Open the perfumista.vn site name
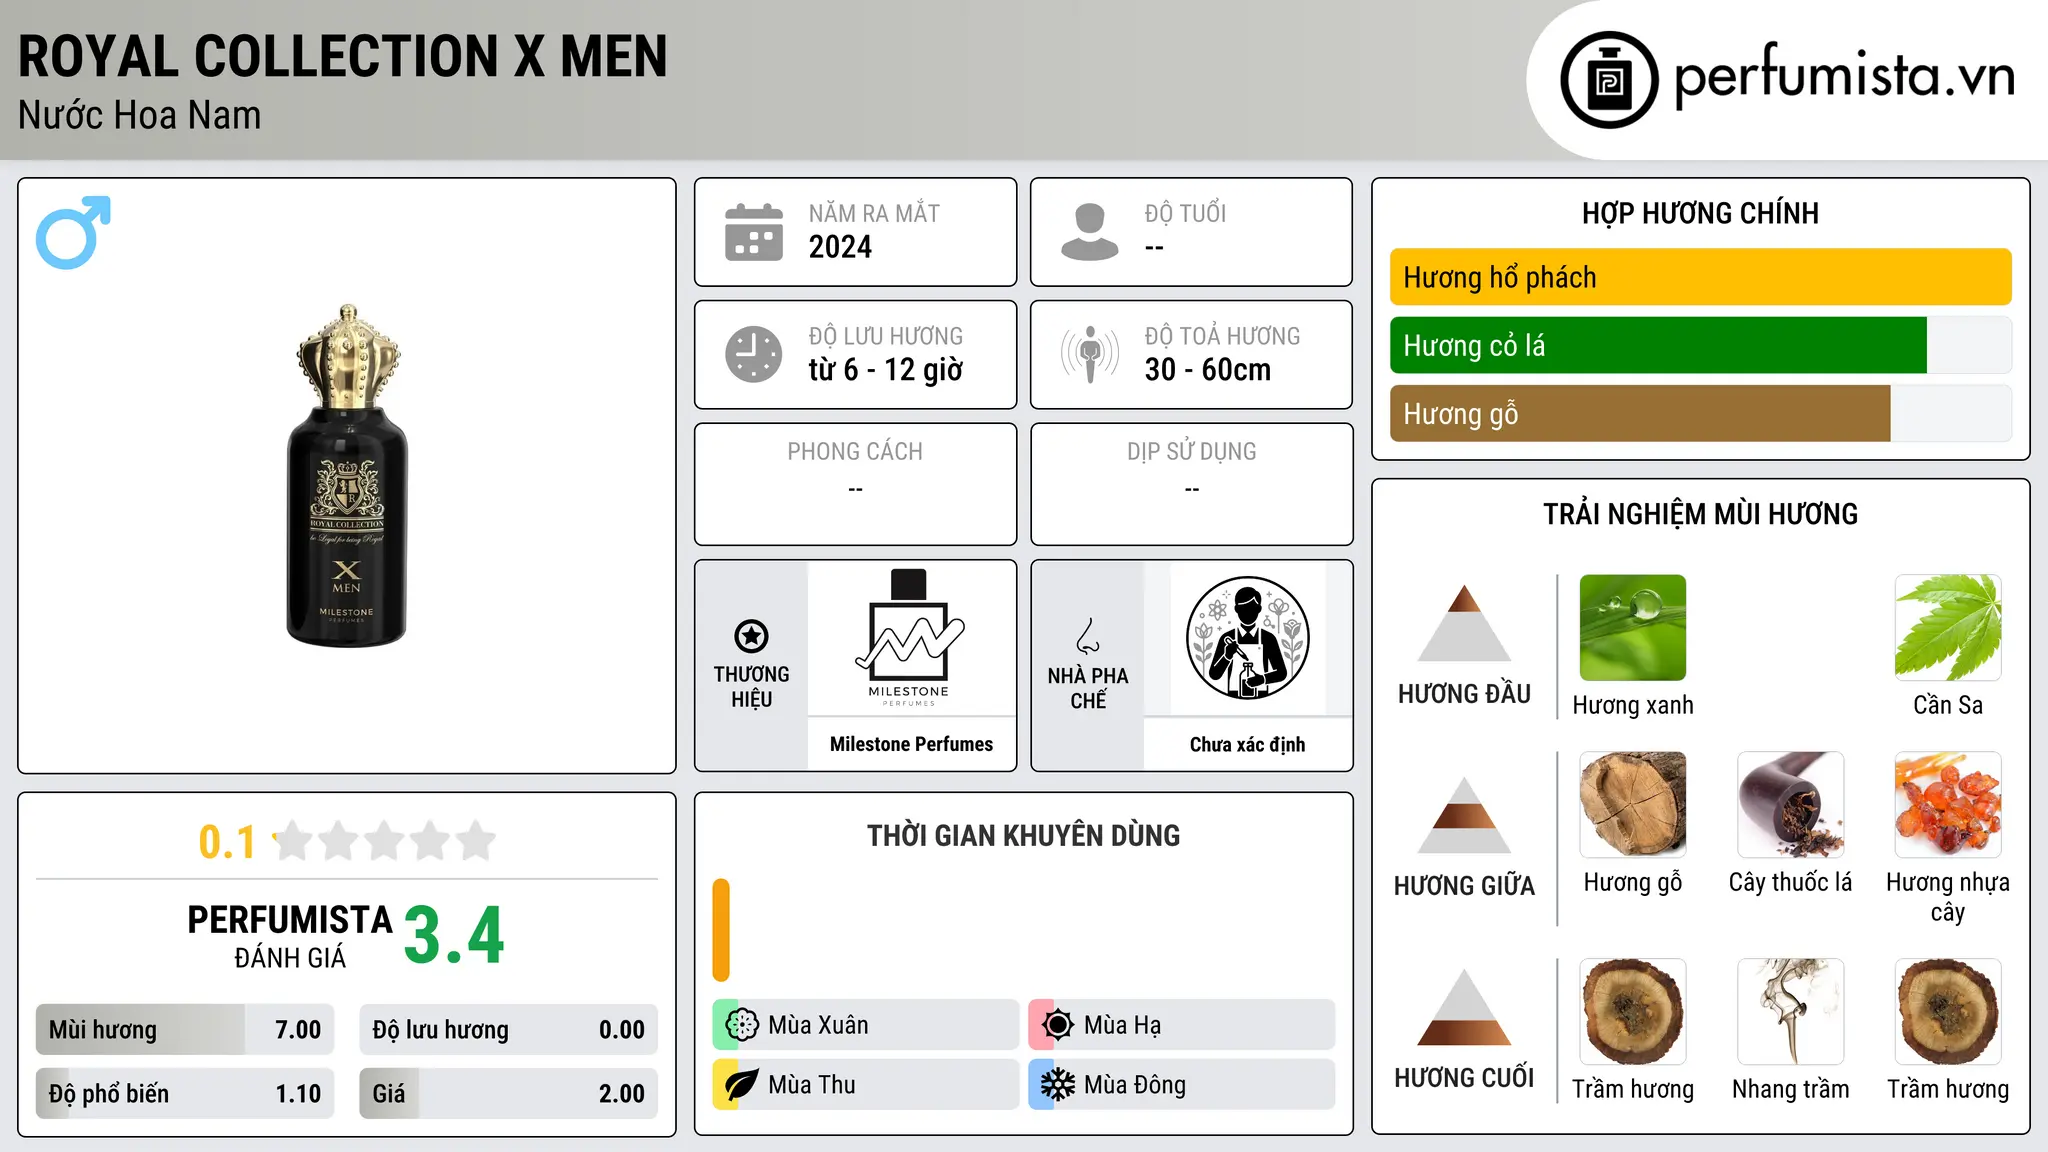 [x=1844, y=76]
